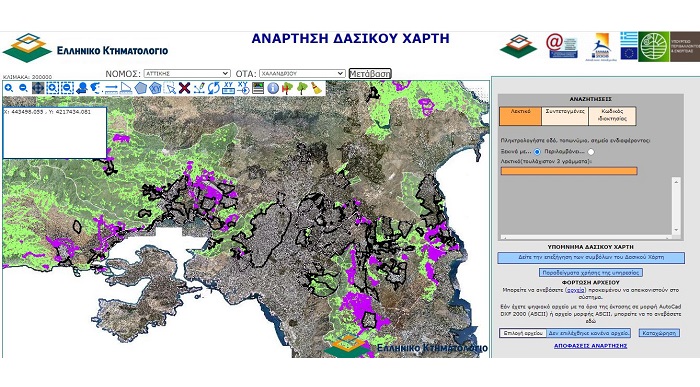Select the 'Περιλαμβάνει' radio button
This screenshot has height=387, width=700.
point(591,152)
